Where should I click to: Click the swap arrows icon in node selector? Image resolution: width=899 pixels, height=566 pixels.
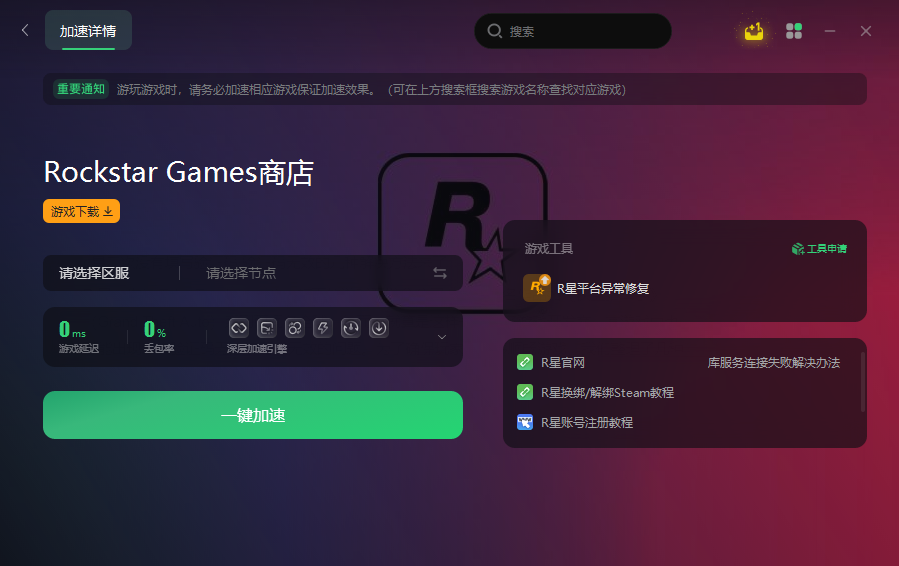click(440, 273)
